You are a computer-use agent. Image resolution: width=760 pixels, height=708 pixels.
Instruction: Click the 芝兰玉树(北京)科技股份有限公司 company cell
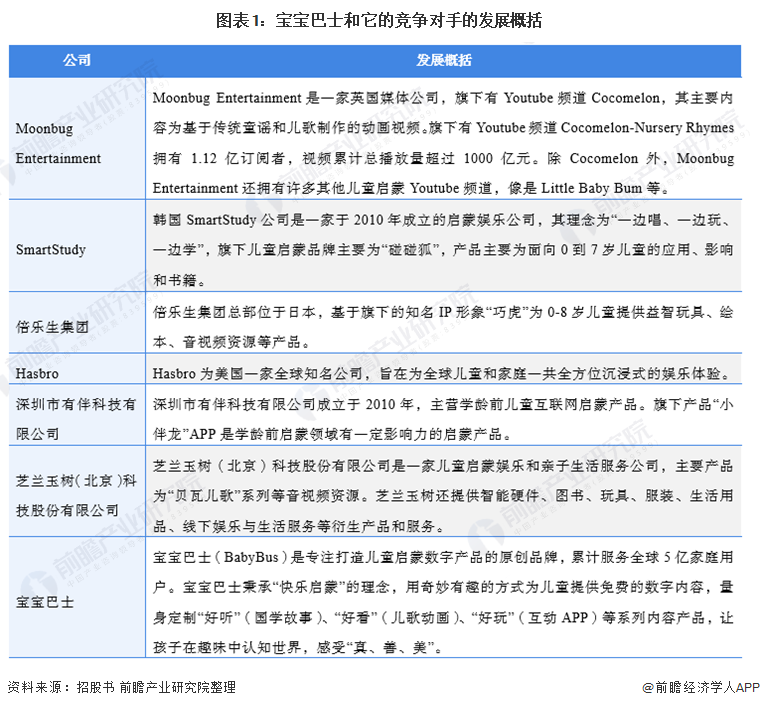pos(77,491)
